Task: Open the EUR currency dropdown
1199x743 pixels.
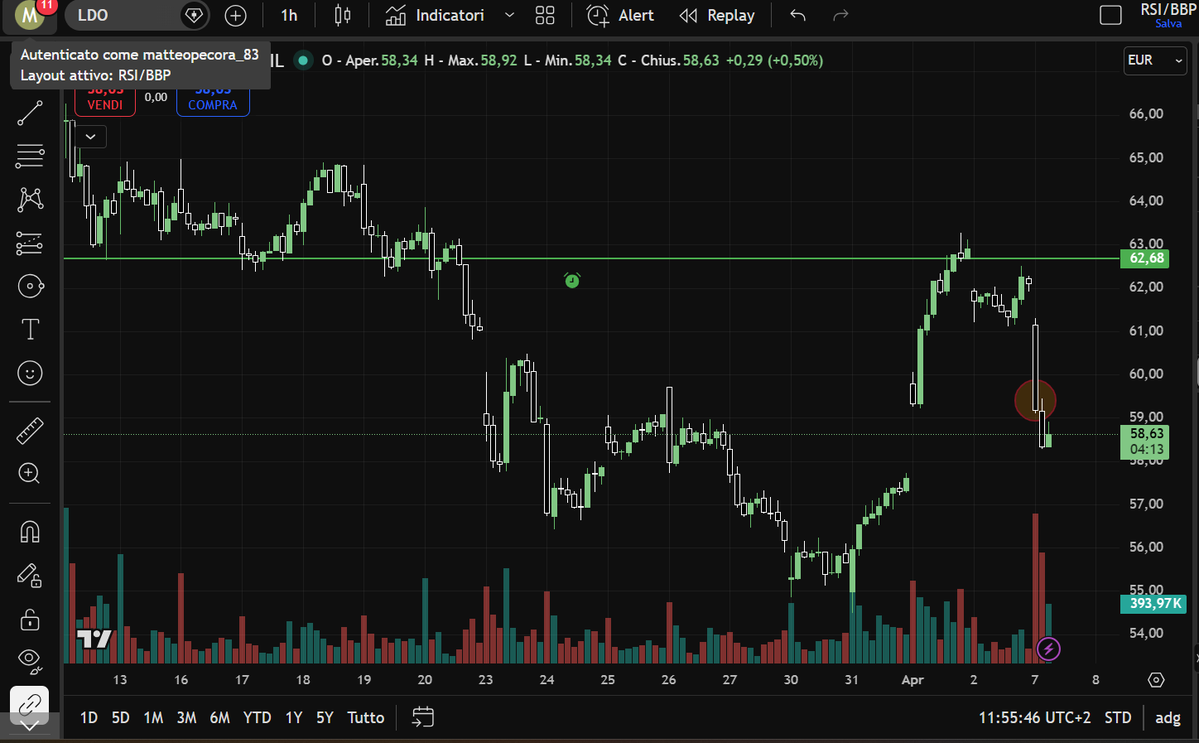Action: tap(1155, 60)
